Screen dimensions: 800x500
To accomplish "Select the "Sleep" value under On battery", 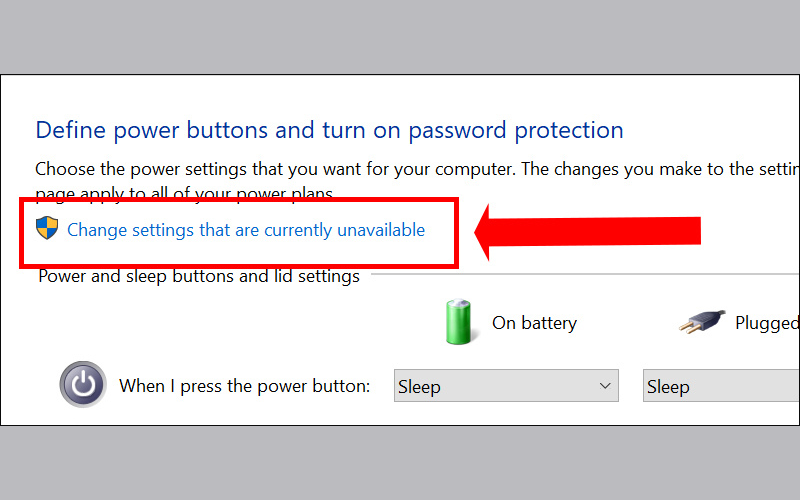I will 419,386.
